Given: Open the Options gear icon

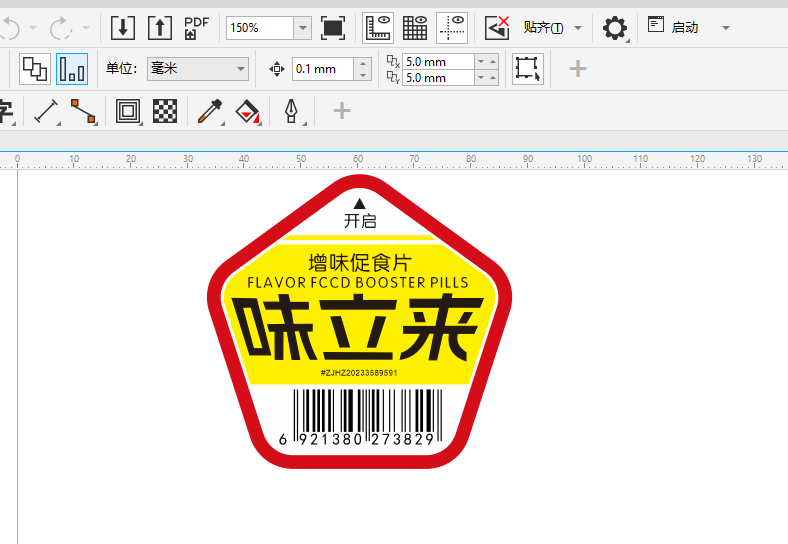Looking at the screenshot, I should click(x=615, y=28).
